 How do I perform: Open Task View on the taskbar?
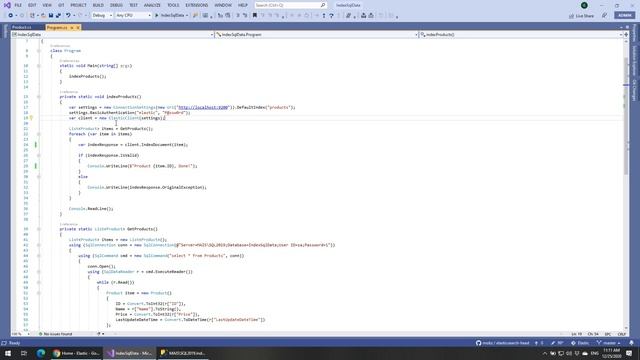pyautogui.click(x=24, y=353)
